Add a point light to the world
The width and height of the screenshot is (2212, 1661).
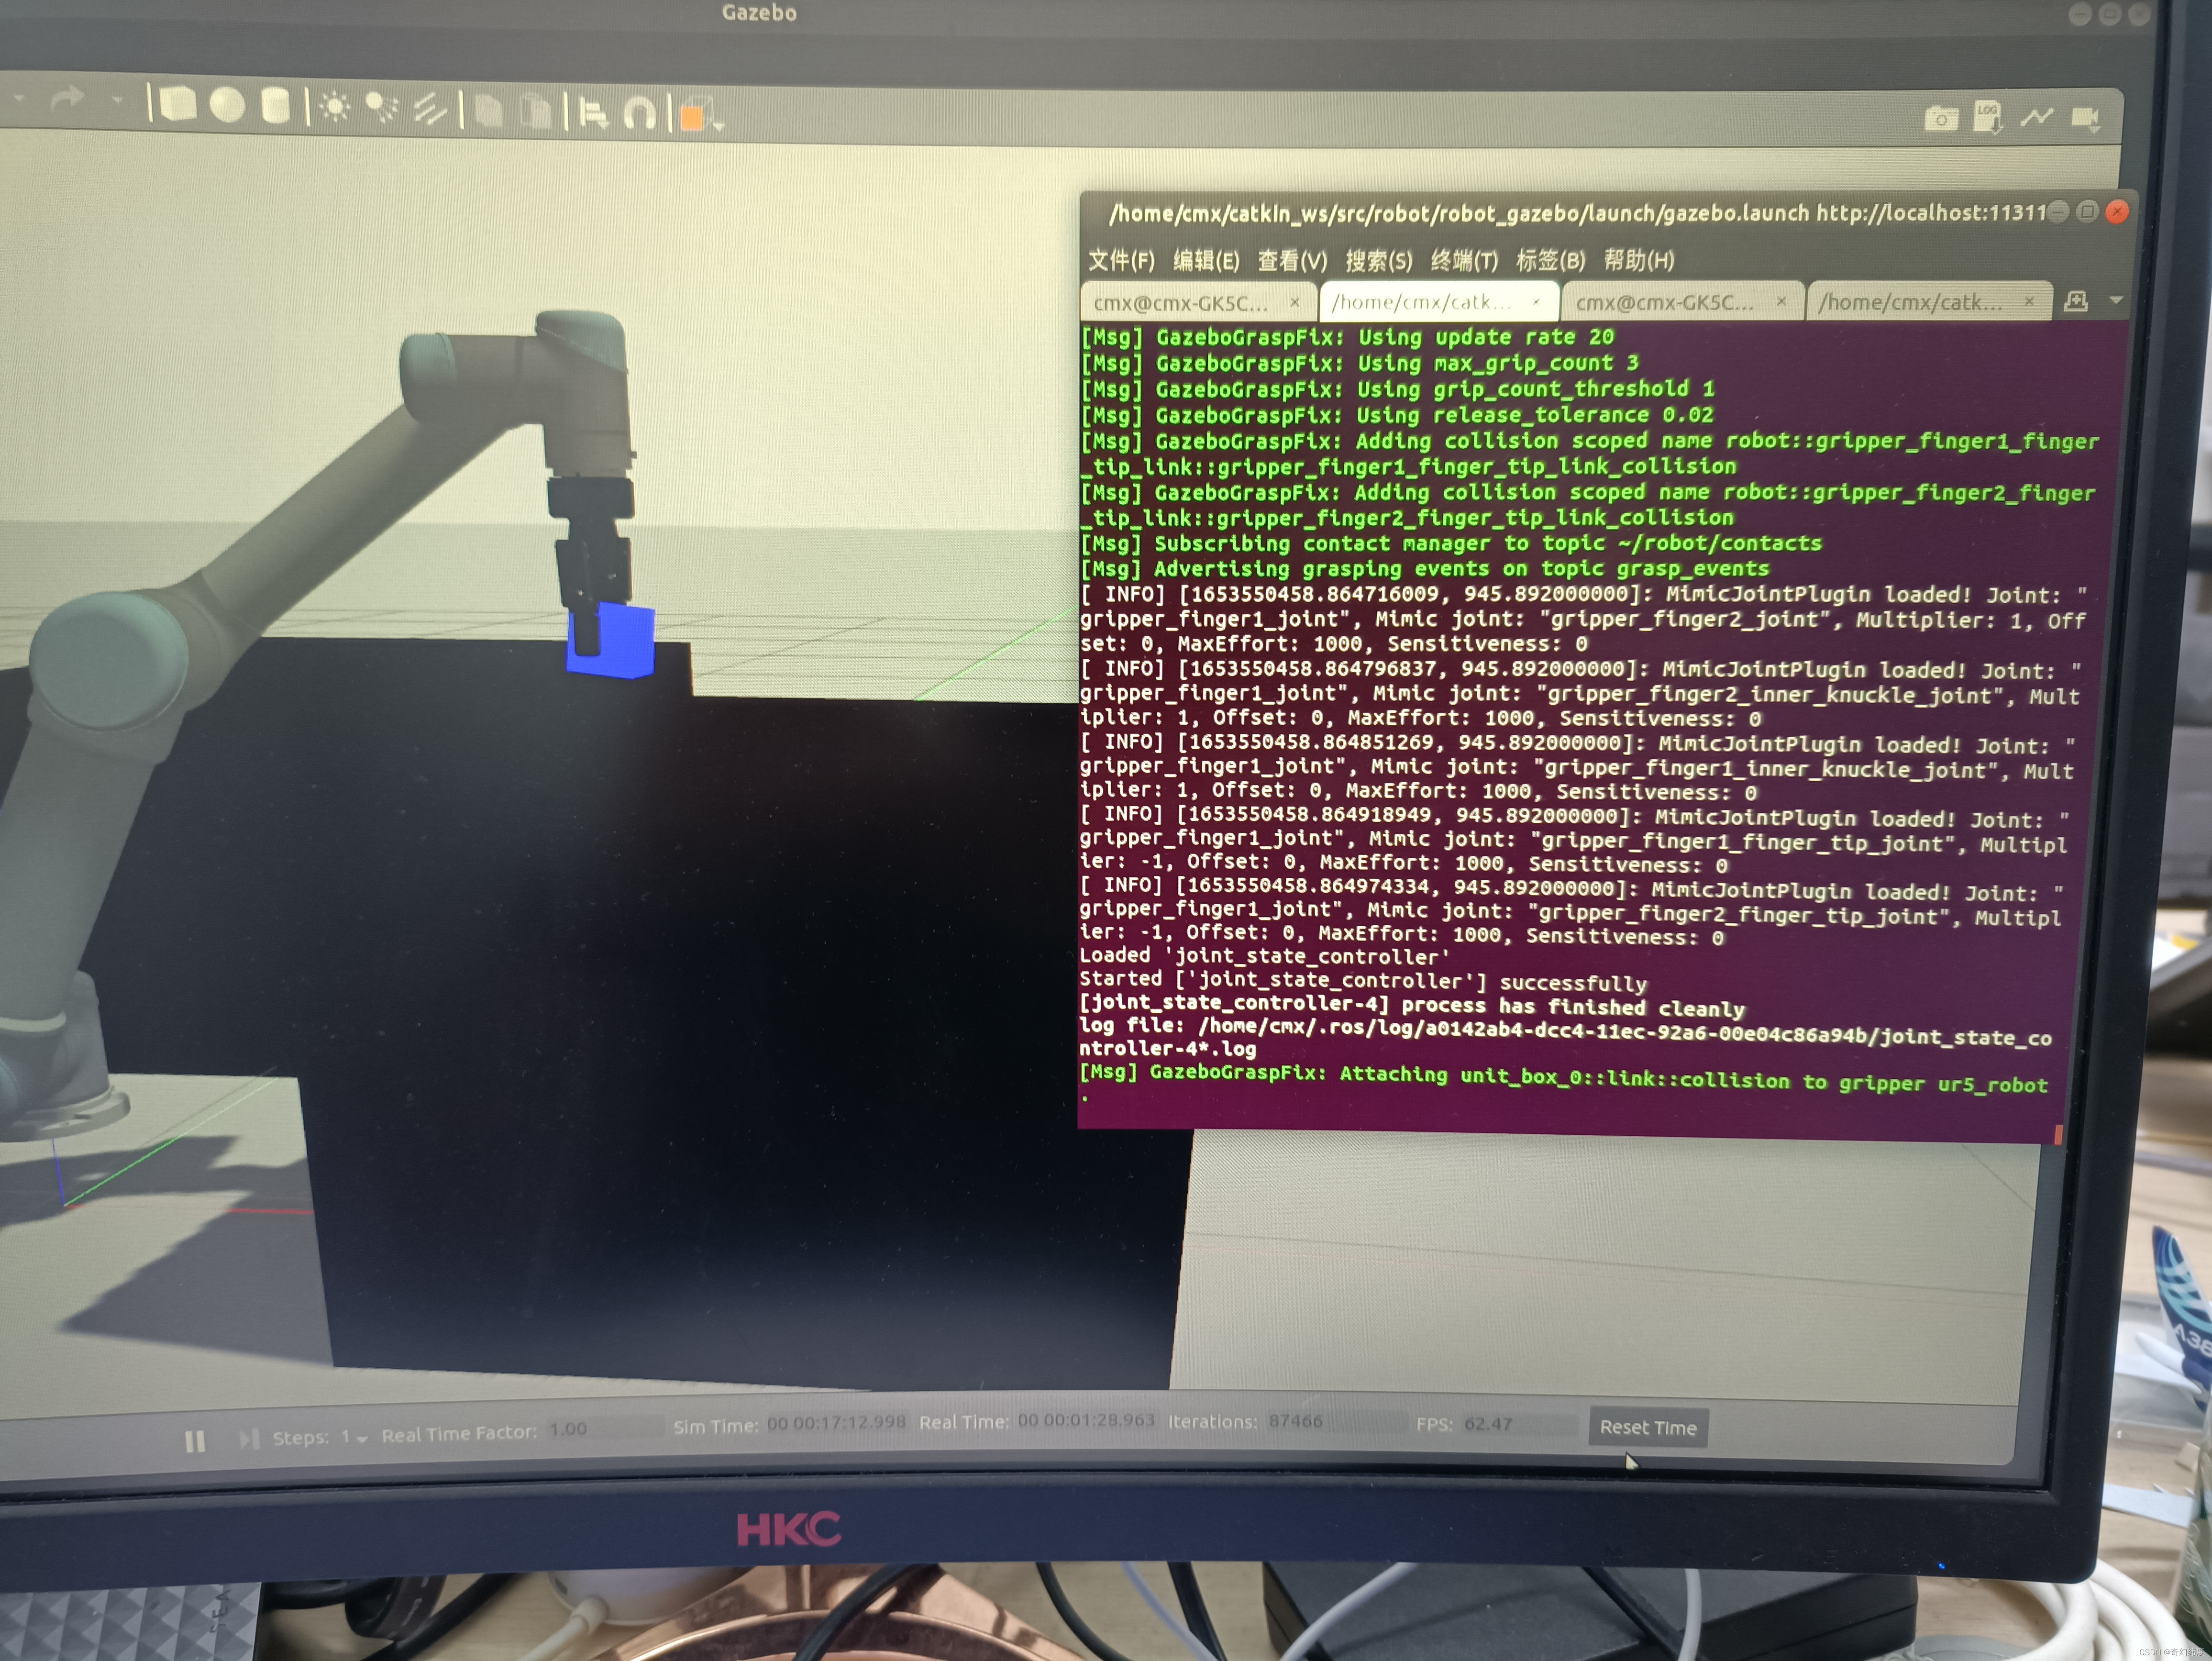point(334,107)
